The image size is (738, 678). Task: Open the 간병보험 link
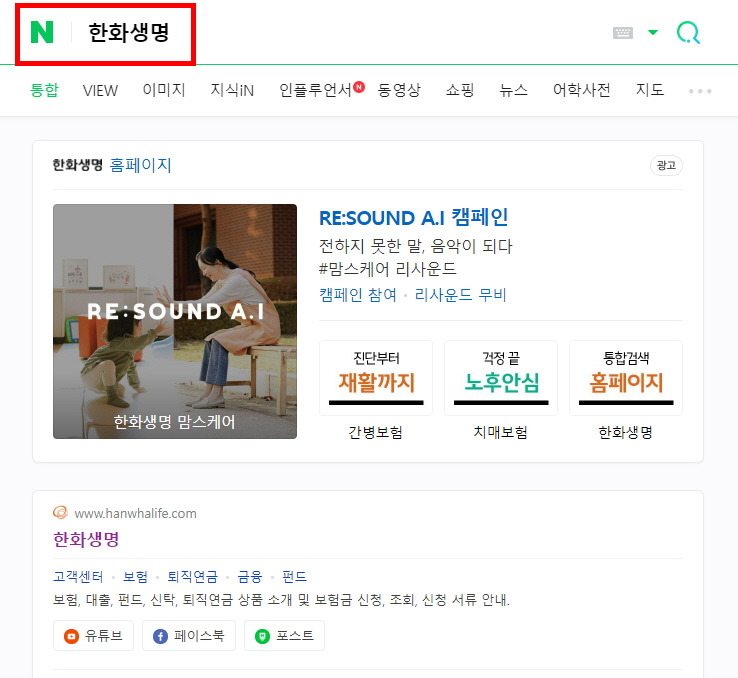coord(376,432)
